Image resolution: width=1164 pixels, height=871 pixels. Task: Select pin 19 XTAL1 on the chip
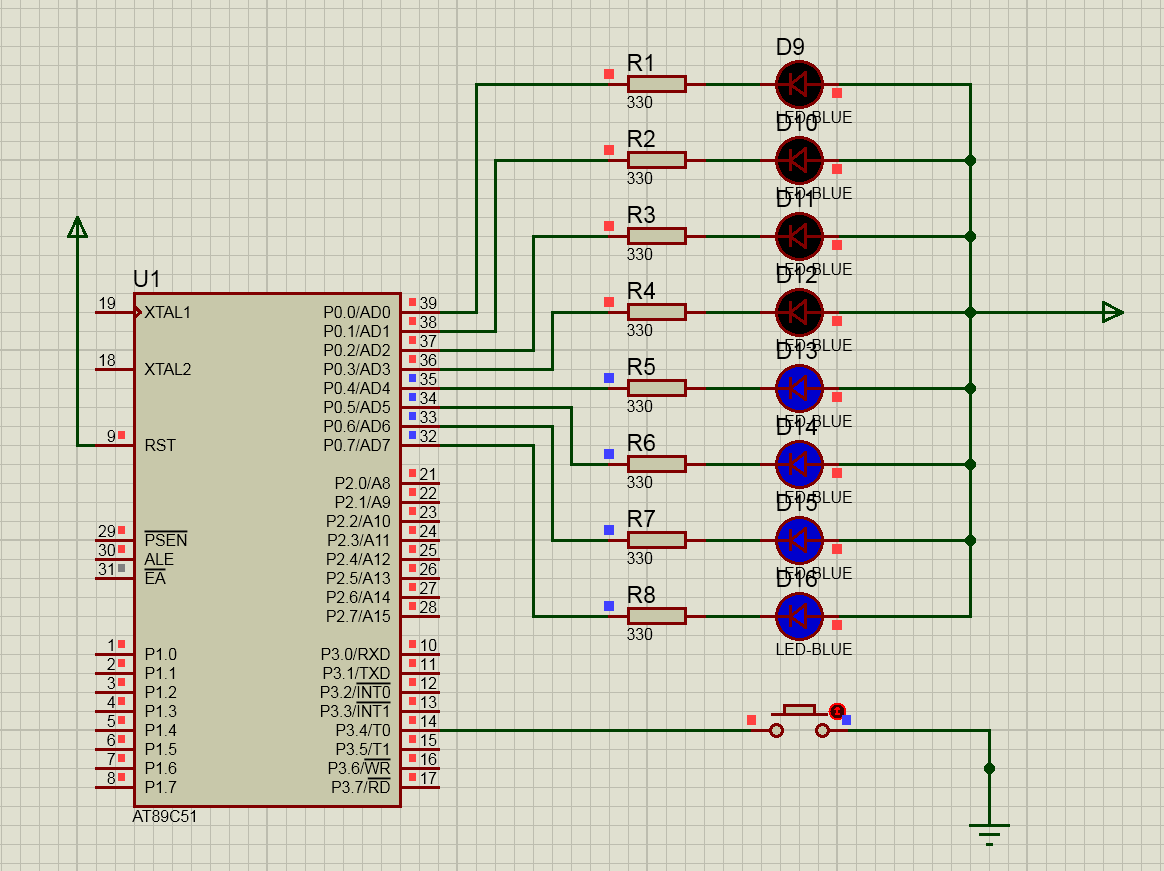pyautogui.click(x=114, y=312)
